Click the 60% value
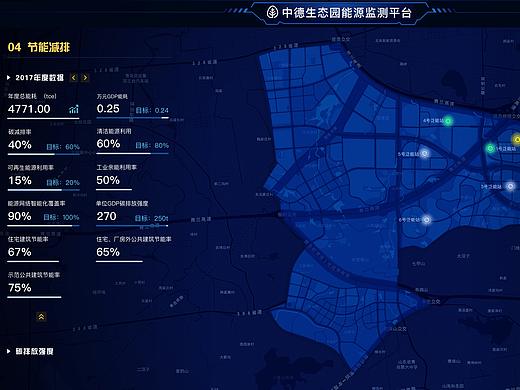 point(108,144)
